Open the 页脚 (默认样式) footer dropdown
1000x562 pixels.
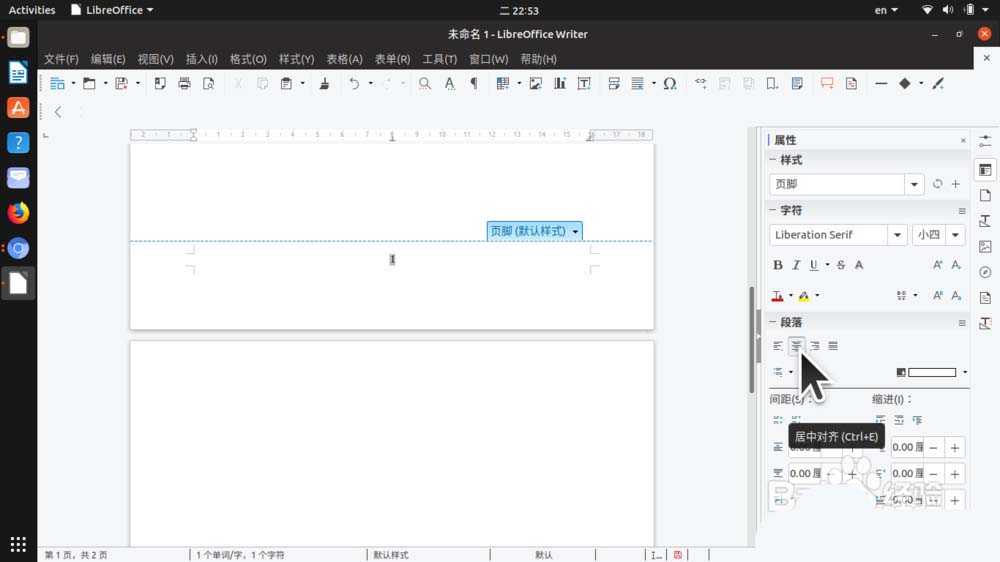pyautogui.click(x=575, y=231)
